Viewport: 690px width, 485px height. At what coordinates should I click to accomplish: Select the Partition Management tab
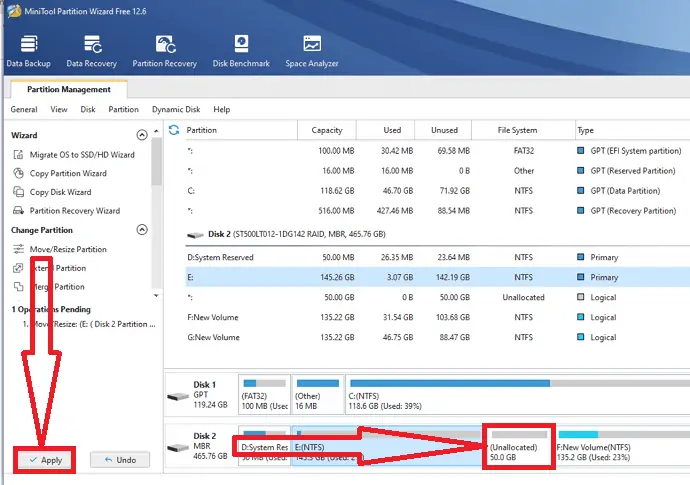pos(69,89)
